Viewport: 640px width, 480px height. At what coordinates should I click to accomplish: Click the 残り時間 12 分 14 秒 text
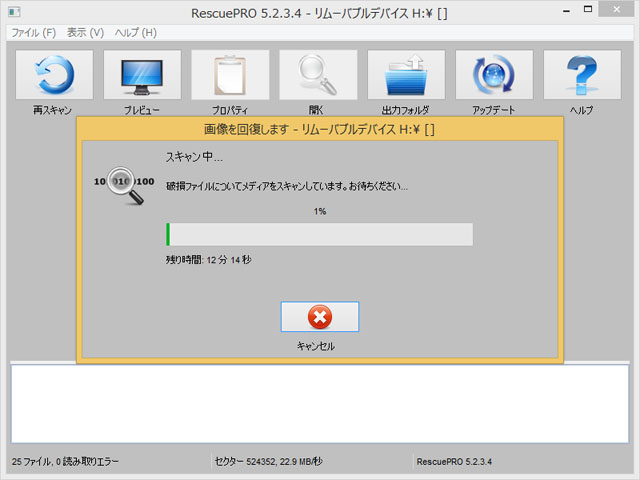coord(209,260)
